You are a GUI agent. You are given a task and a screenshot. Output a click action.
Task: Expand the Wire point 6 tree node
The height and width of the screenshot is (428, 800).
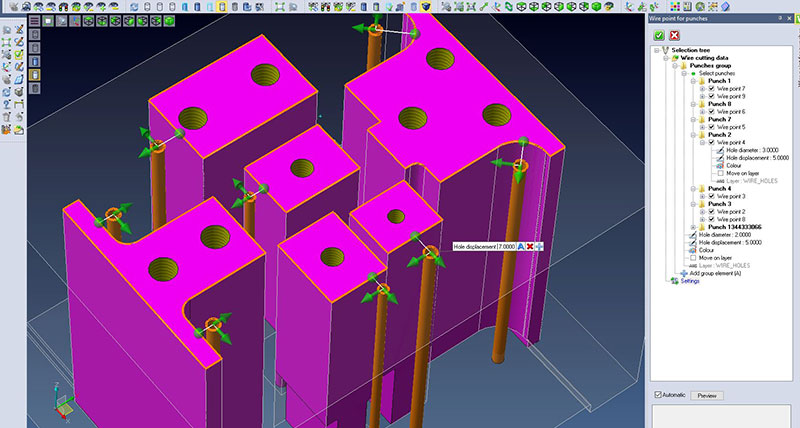coord(702,111)
